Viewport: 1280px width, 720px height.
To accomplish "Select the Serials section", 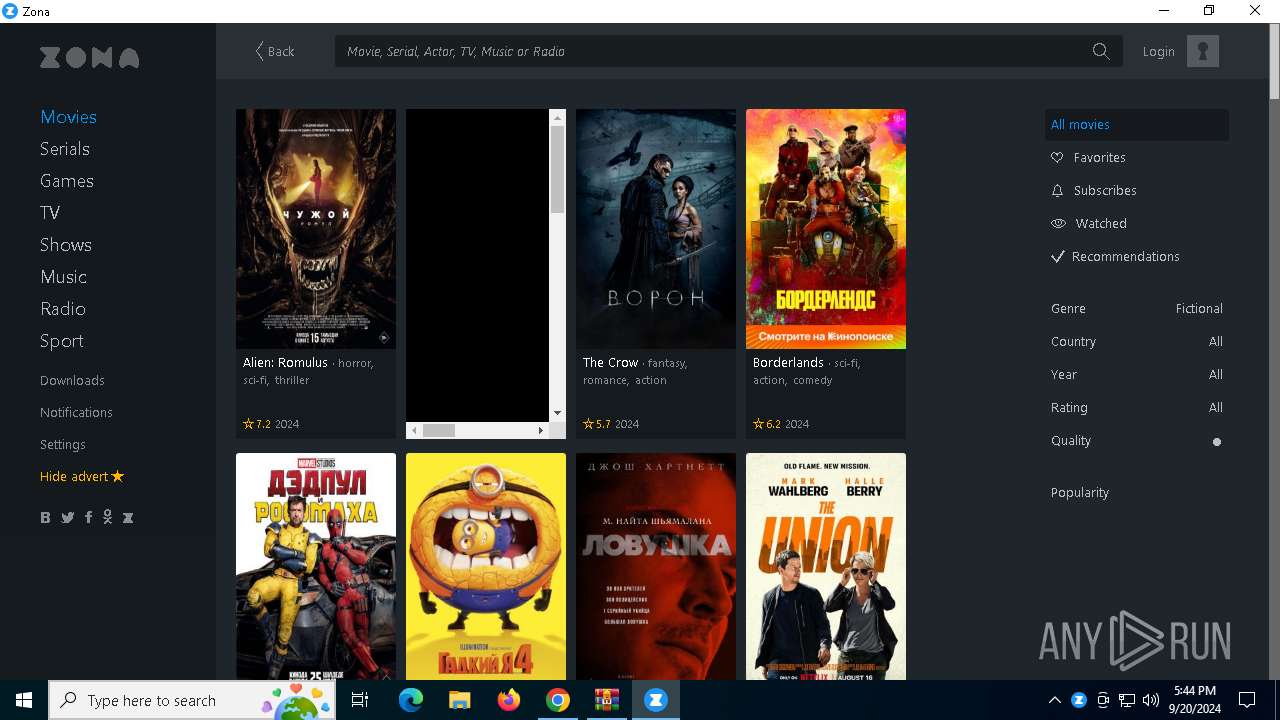I will click(65, 149).
